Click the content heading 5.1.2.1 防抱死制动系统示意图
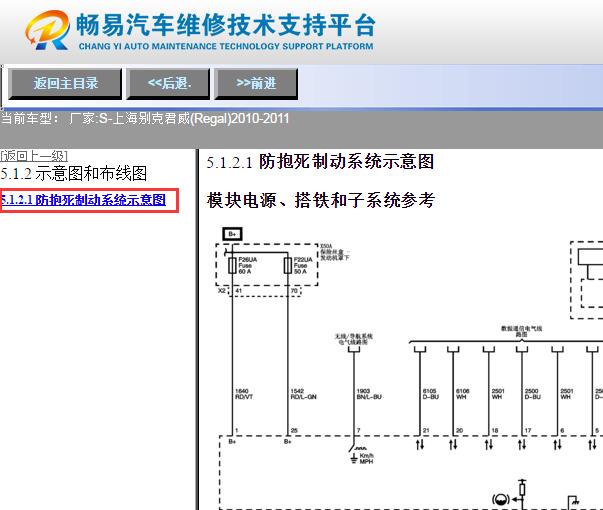This screenshot has width=603, height=510. [320, 162]
